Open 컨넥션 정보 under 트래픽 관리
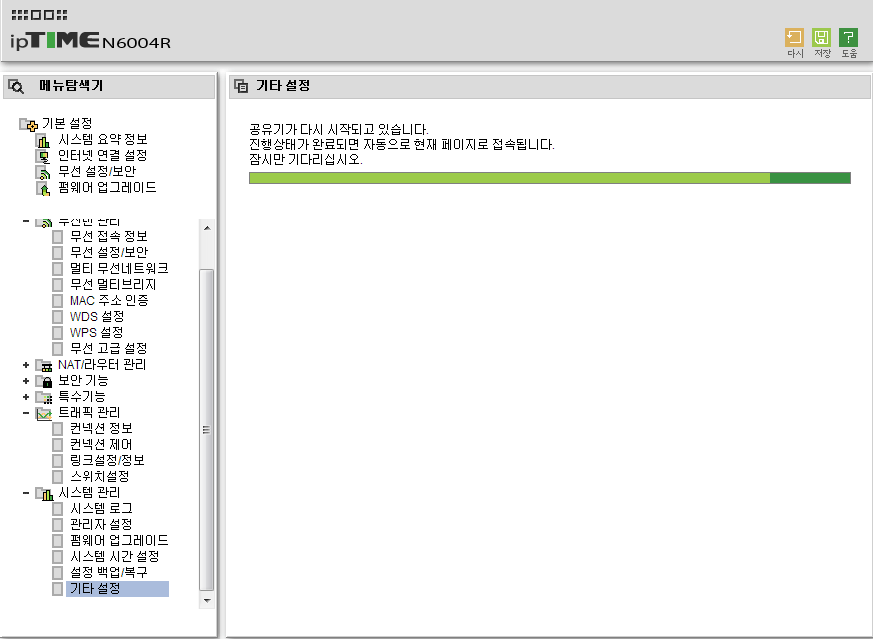The width and height of the screenshot is (873, 639). [x=101, y=429]
